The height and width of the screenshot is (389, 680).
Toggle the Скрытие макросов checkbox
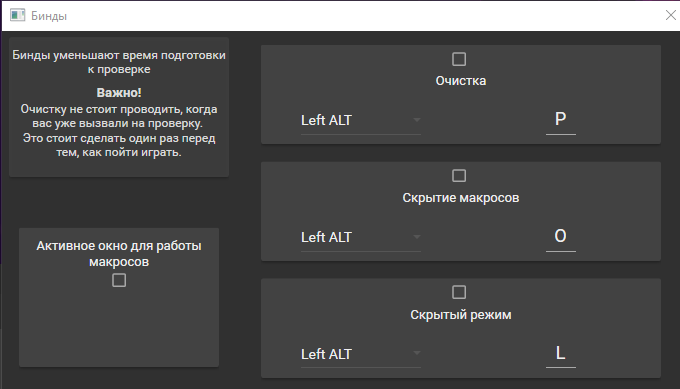click(459, 176)
